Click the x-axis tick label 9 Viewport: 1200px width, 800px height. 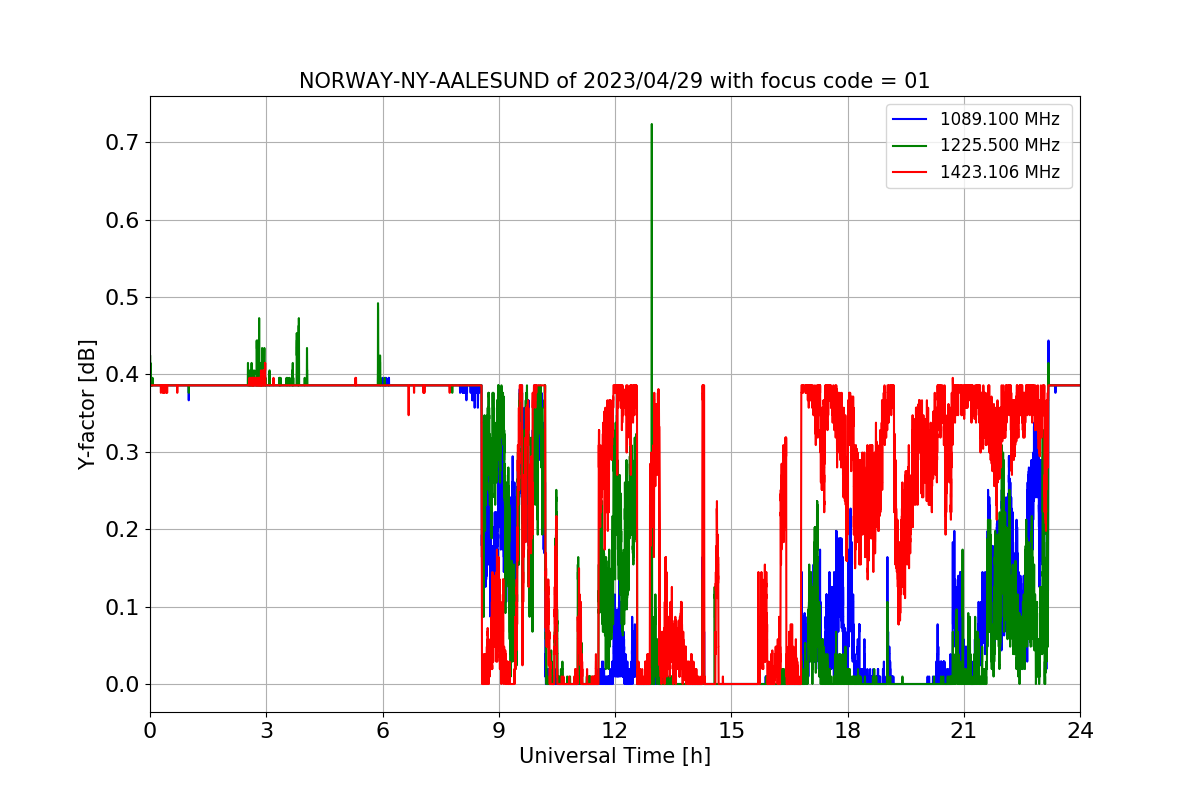[x=499, y=730]
